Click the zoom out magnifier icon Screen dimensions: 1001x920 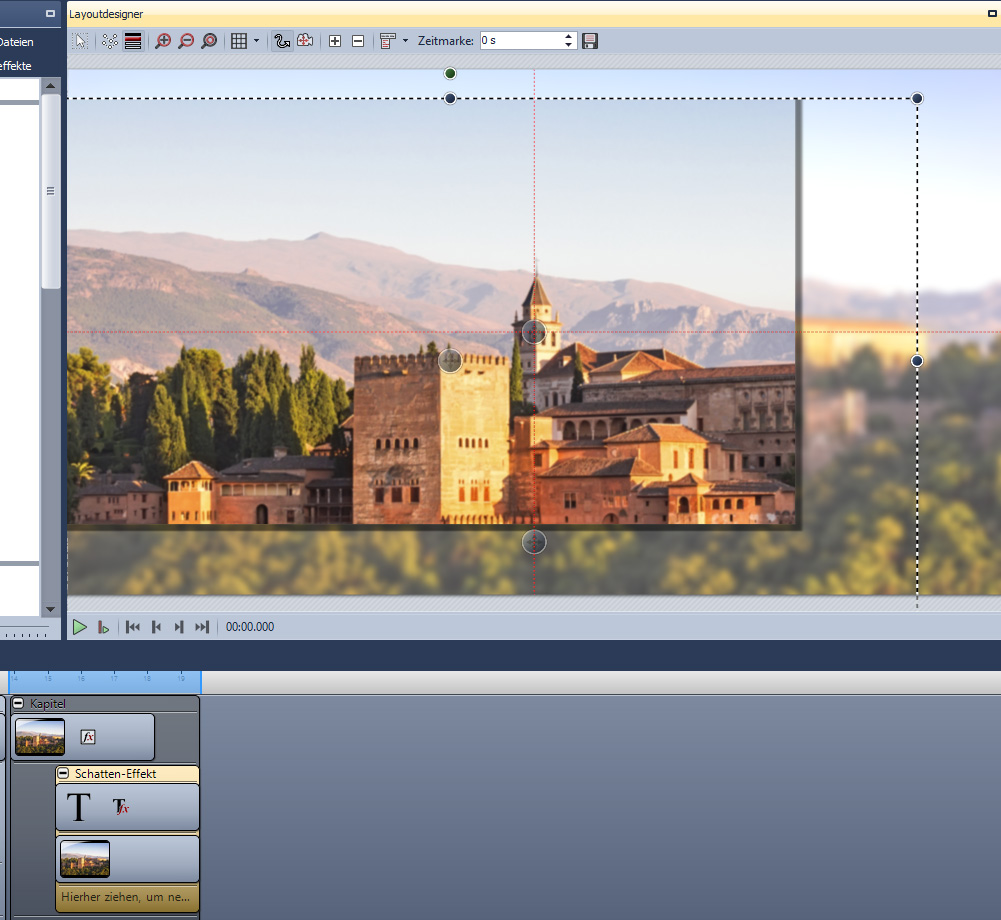coord(186,41)
